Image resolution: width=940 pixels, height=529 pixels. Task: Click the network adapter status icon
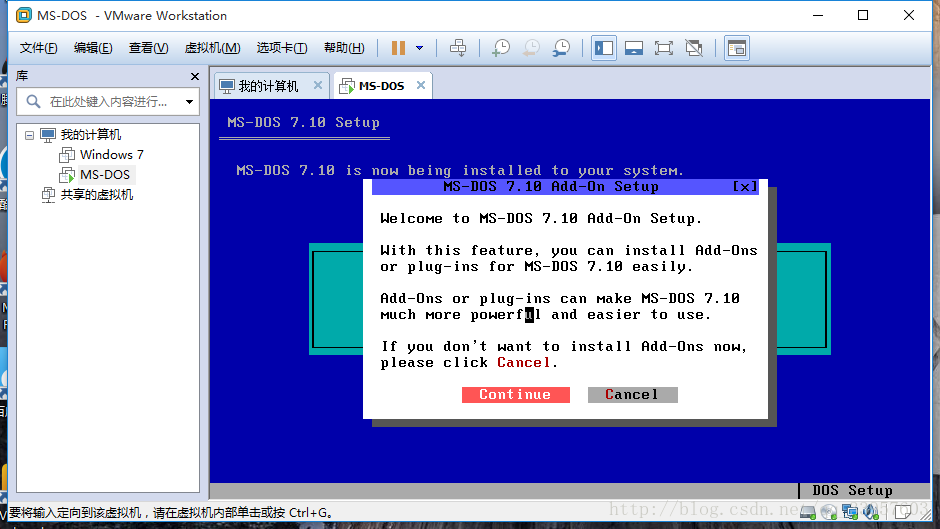click(849, 512)
